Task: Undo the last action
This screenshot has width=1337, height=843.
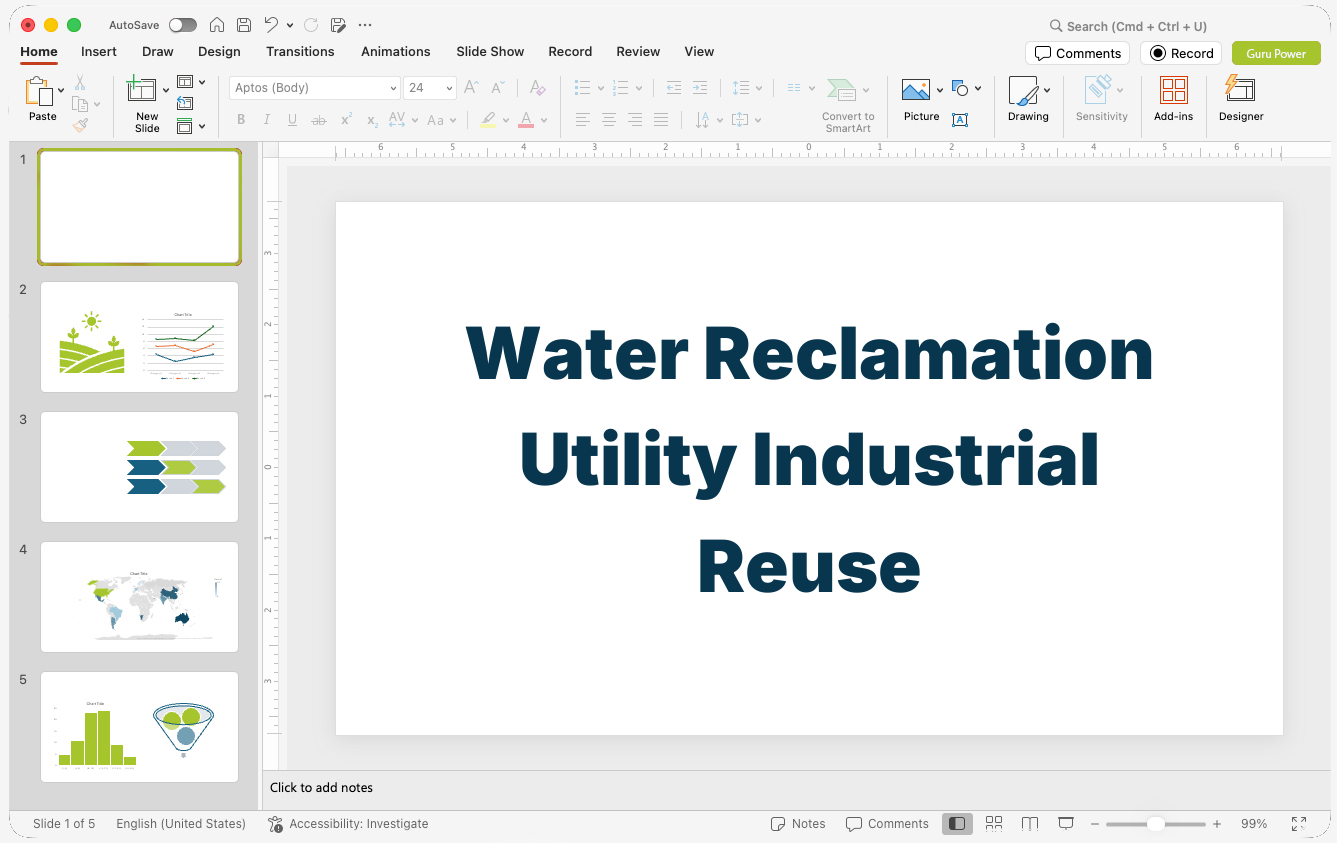Action: click(271, 25)
